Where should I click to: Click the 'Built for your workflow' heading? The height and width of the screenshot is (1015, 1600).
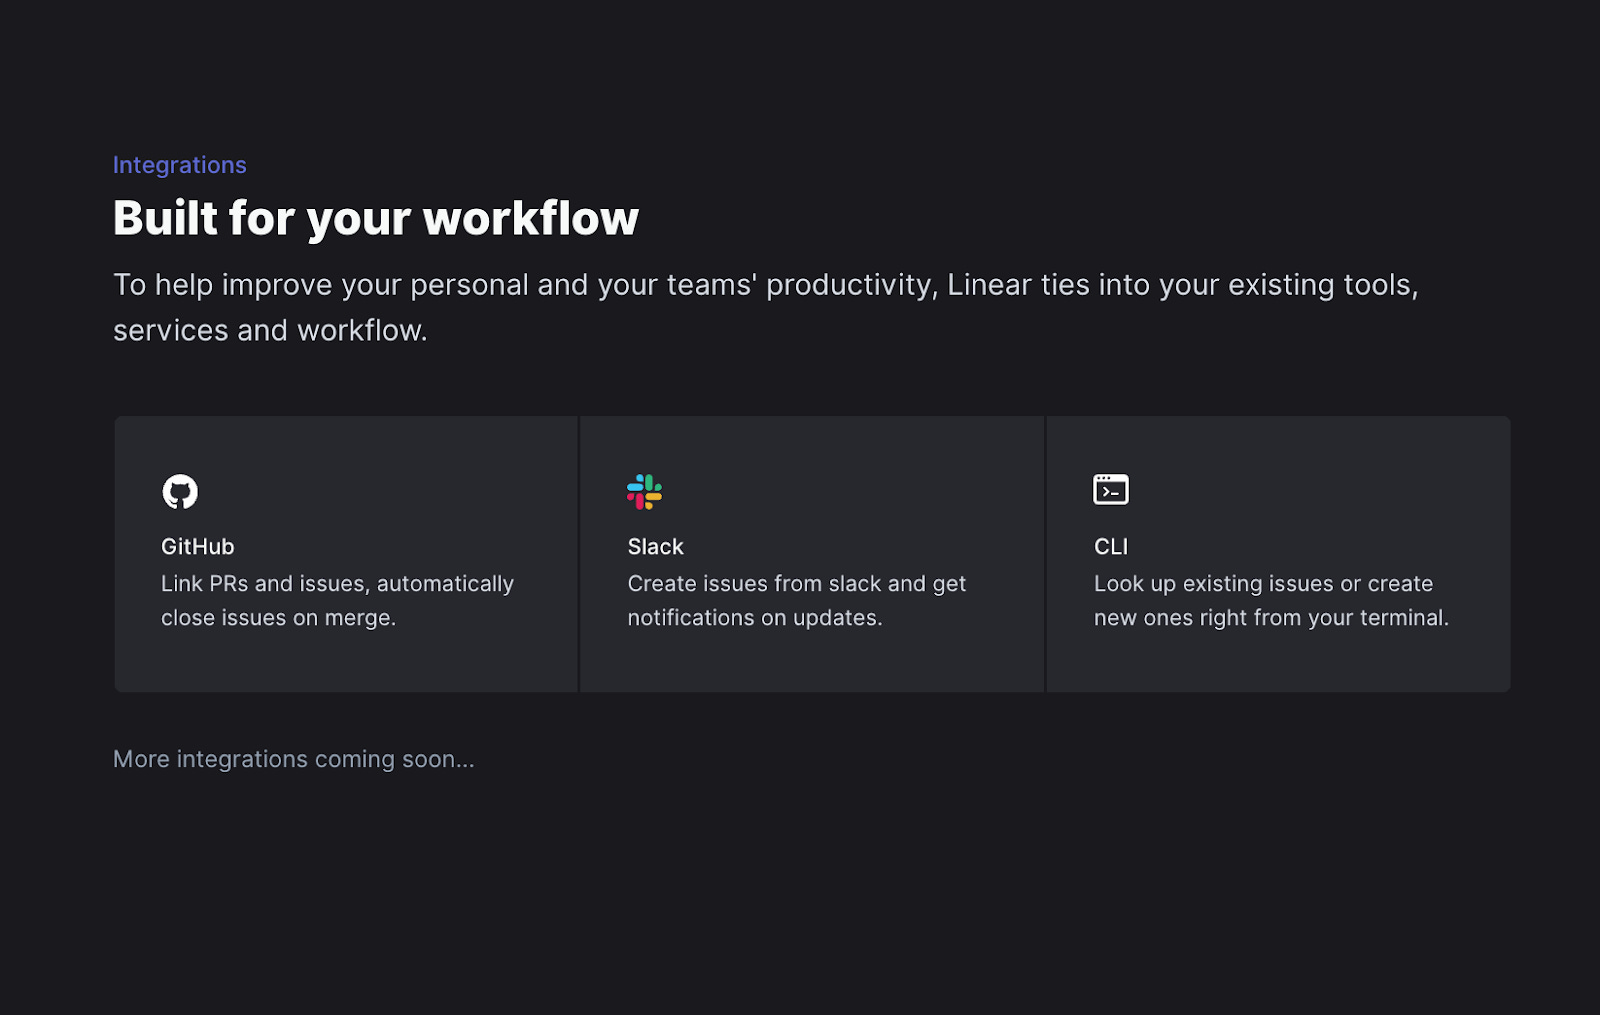(x=376, y=218)
